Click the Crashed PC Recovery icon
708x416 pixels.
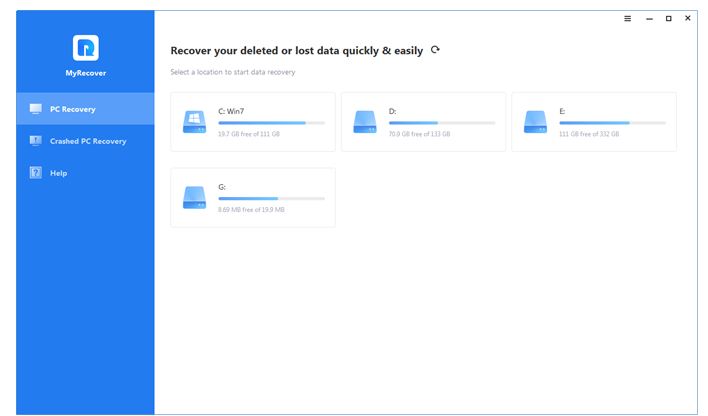36,141
